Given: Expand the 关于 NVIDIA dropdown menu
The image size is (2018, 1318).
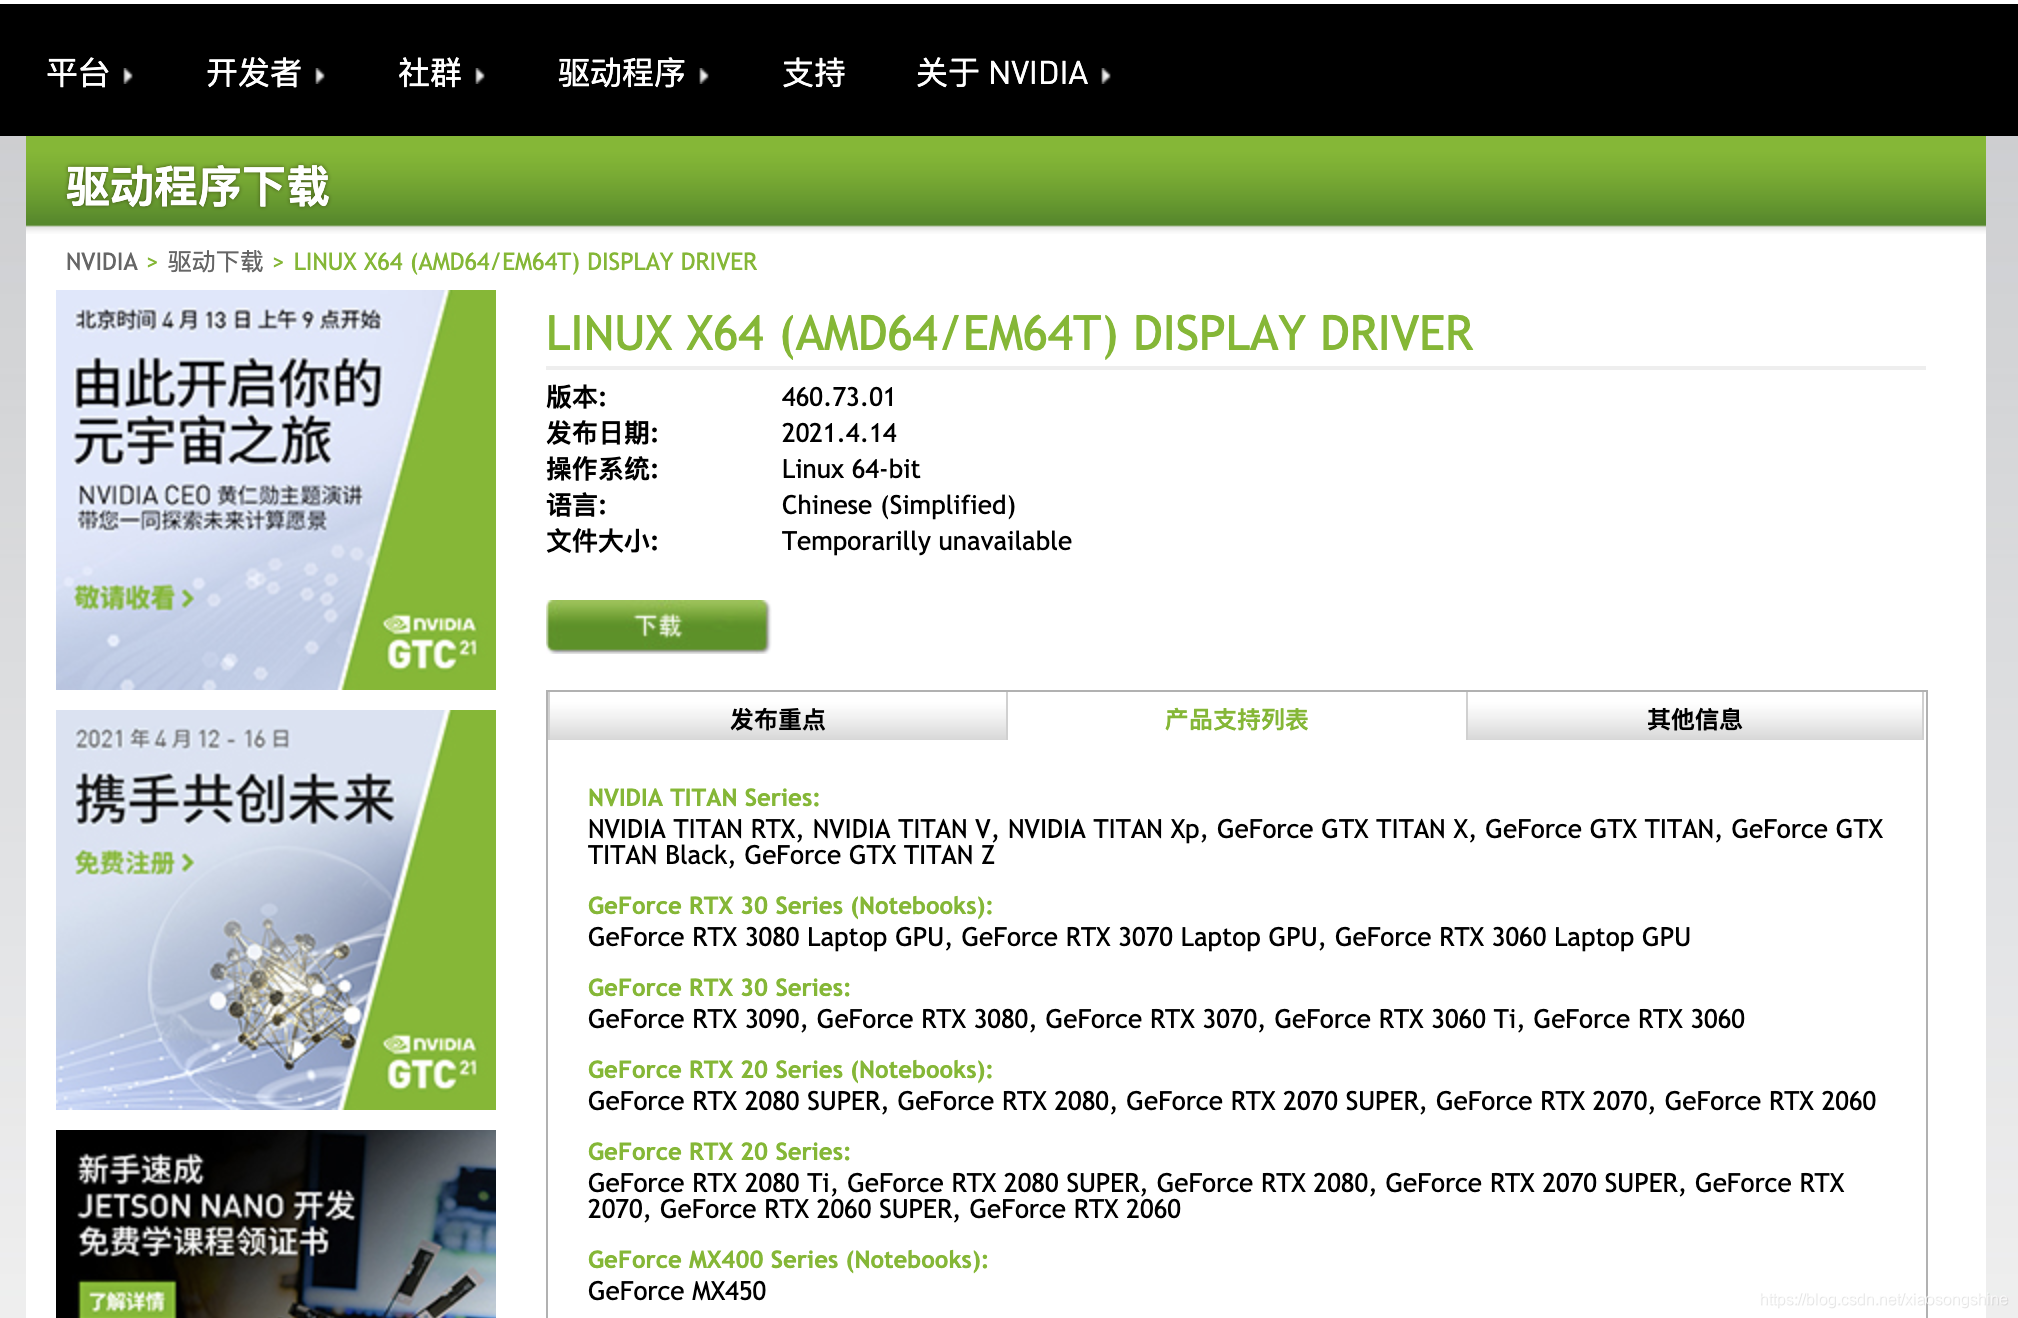Looking at the screenshot, I should point(1000,73).
